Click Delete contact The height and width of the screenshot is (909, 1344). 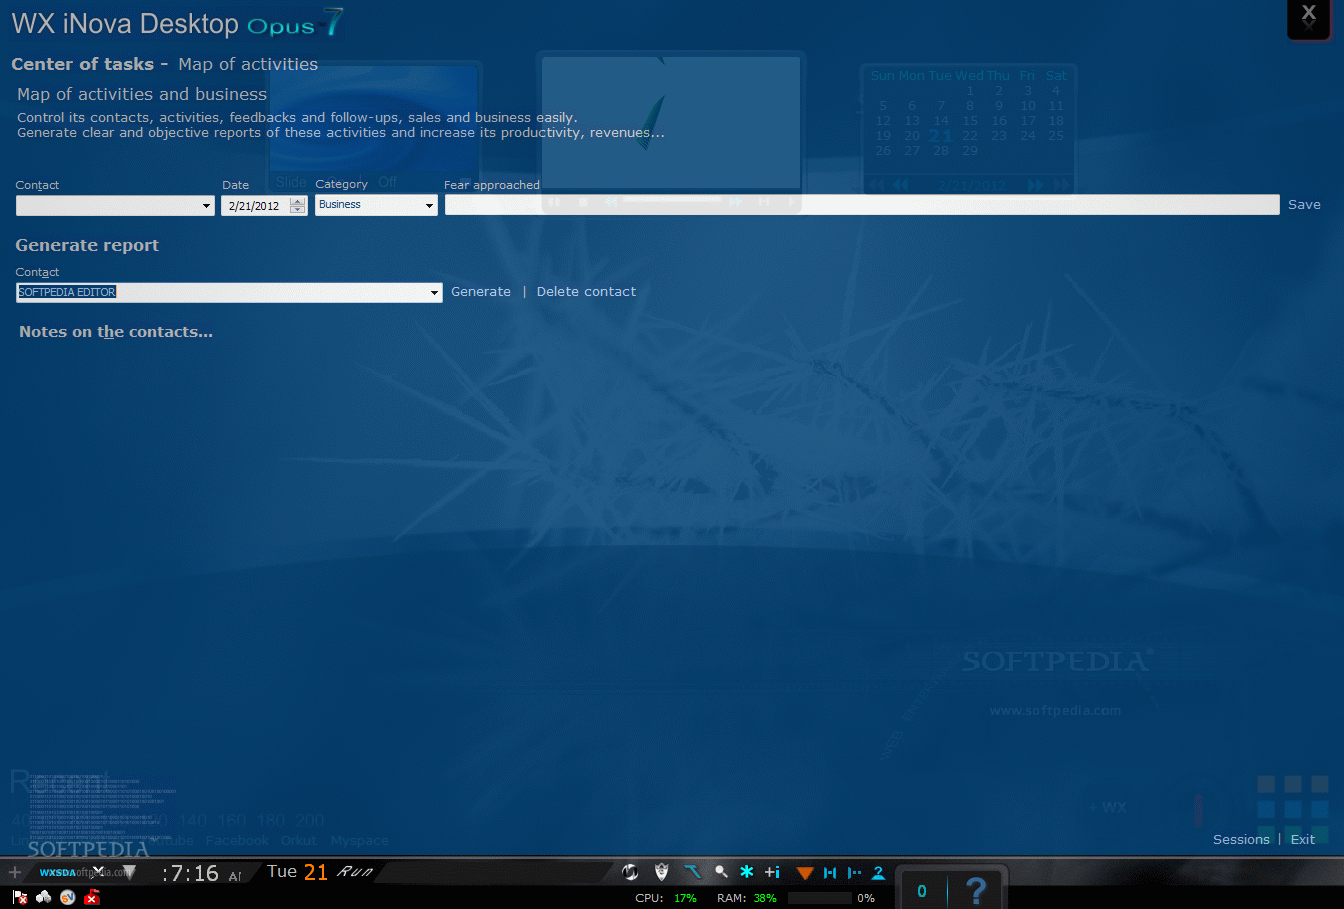(586, 291)
